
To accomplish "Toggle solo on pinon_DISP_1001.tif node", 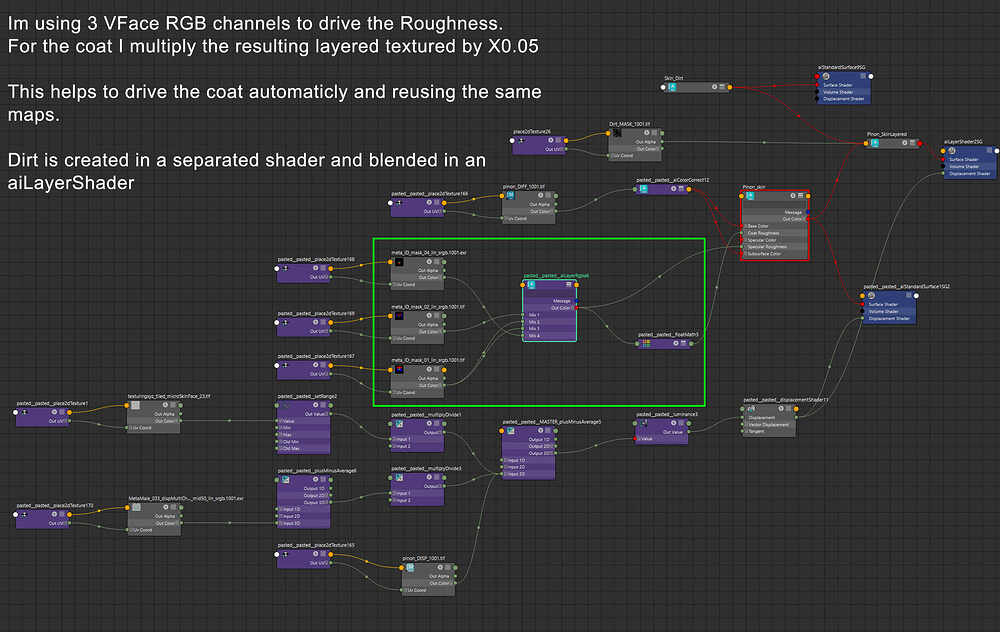I will [440, 567].
